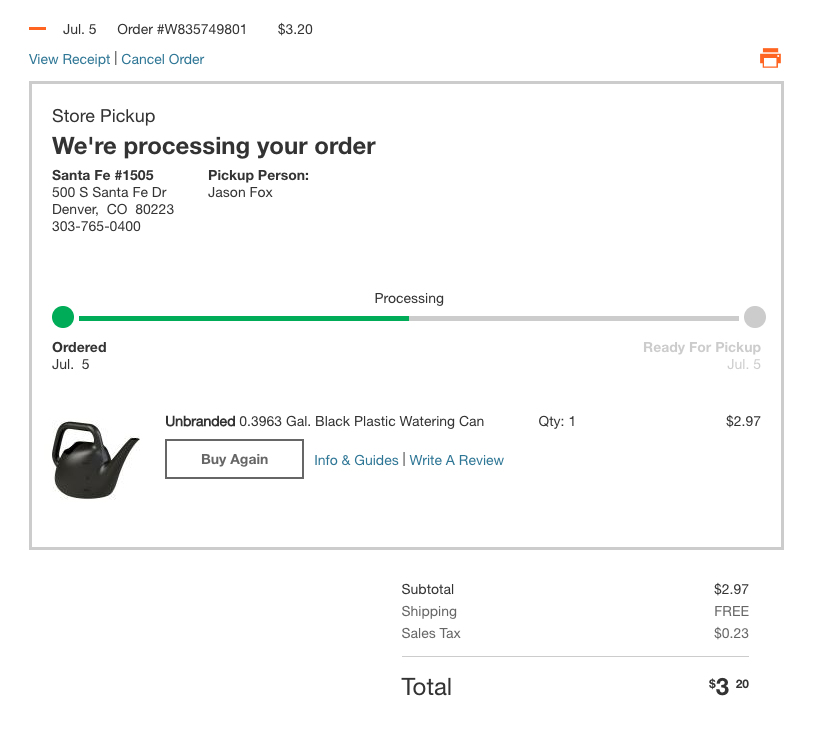Click the gray Ready For Pickup circle
Viewport: 813px width, 731px height.
coord(755,318)
